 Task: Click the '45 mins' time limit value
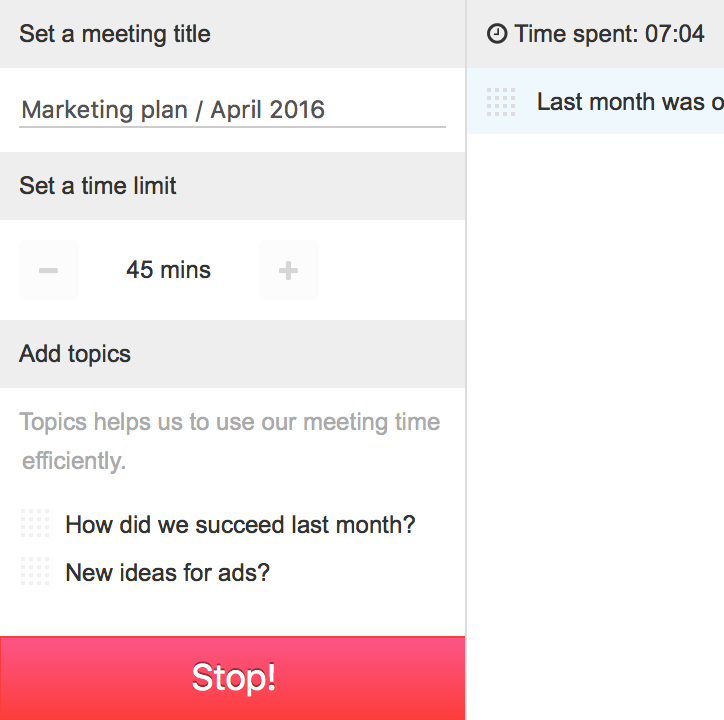click(169, 270)
